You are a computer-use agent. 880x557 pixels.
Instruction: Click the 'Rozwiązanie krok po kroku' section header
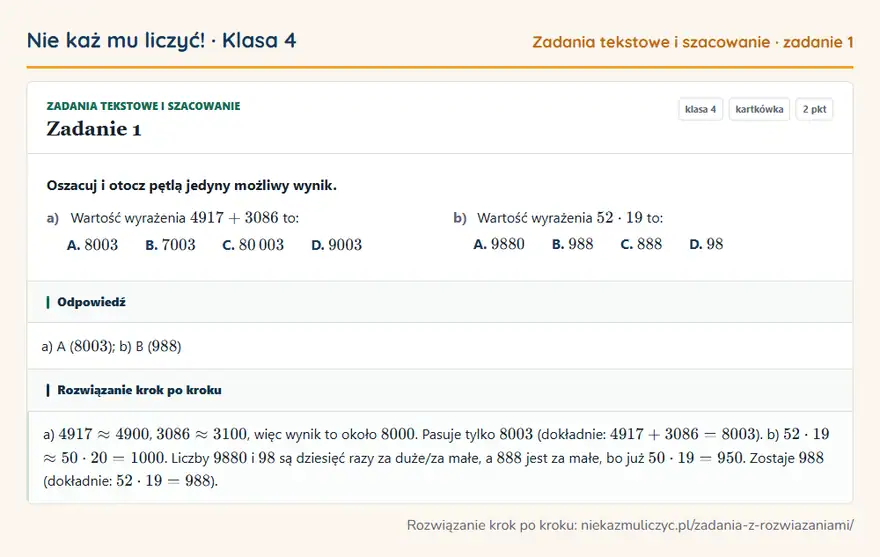click(440, 390)
